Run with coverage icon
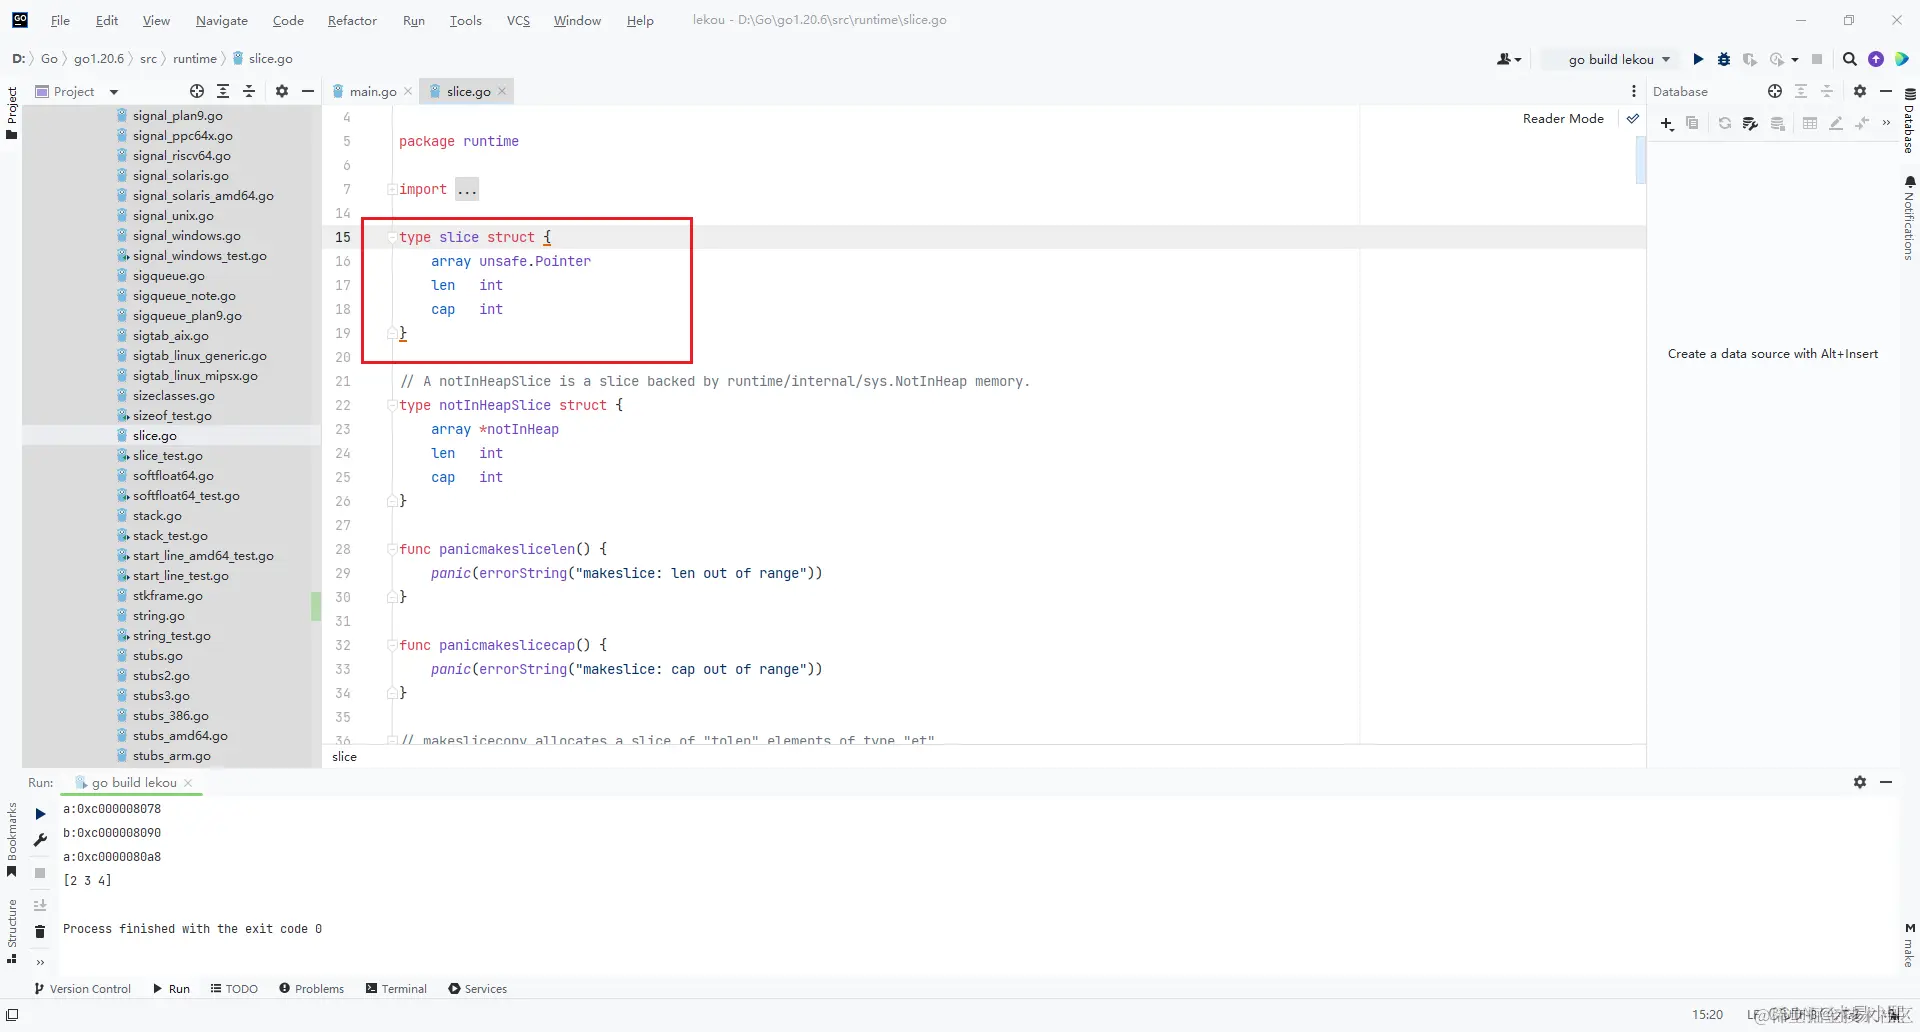 pos(1750,59)
